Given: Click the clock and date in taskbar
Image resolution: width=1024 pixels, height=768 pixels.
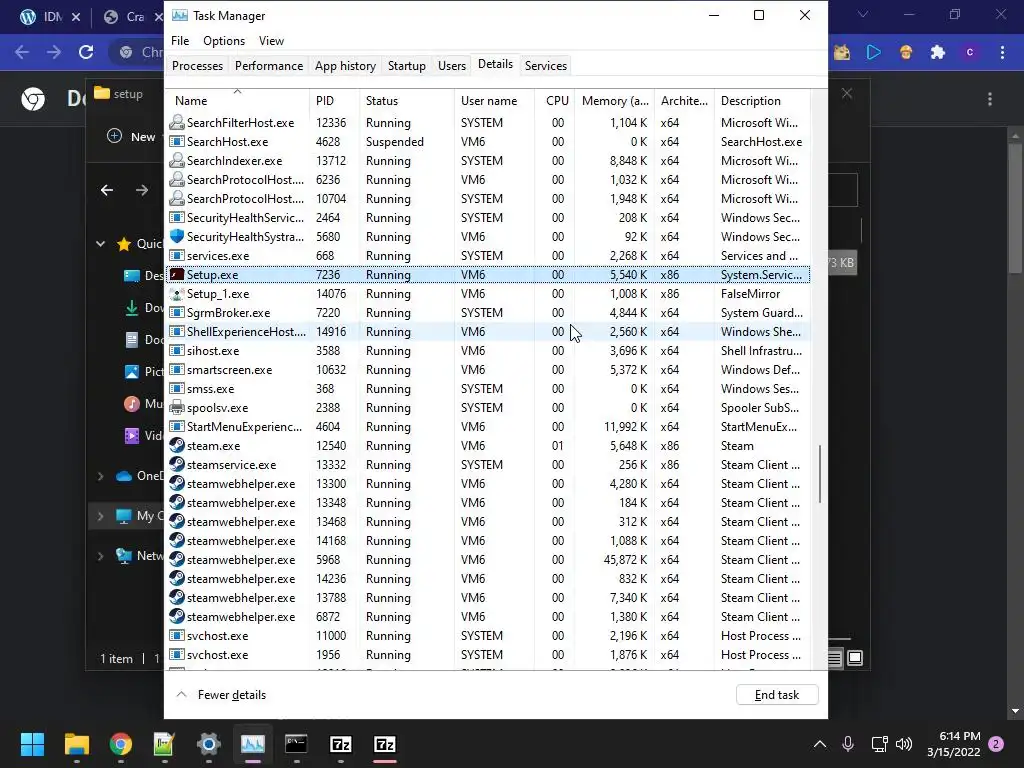Looking at the screenshot, I should pyautogui.click(x=953, y=744).
